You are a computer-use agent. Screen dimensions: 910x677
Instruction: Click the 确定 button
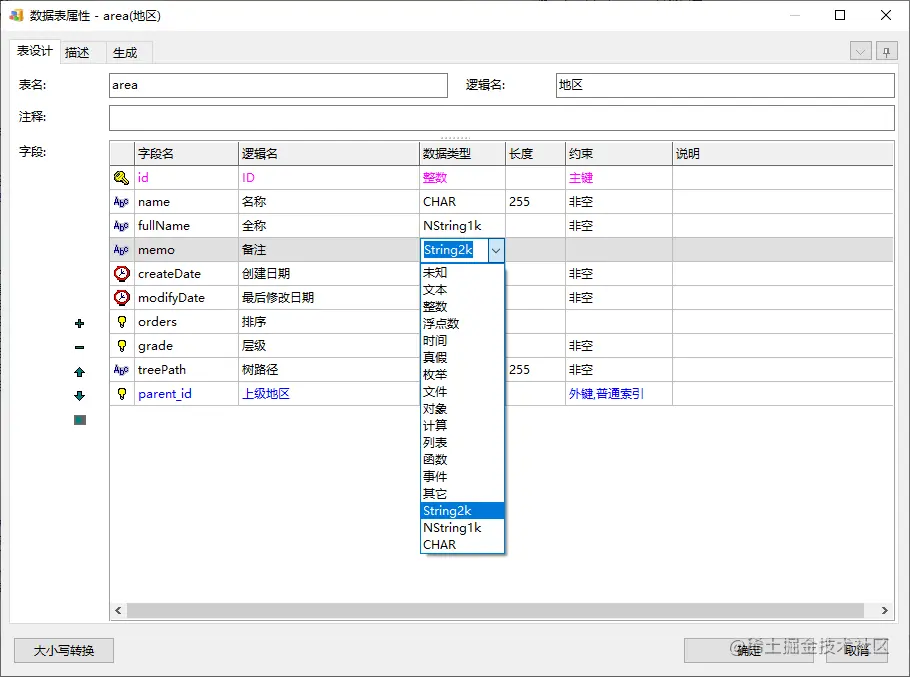coord(751,650)
